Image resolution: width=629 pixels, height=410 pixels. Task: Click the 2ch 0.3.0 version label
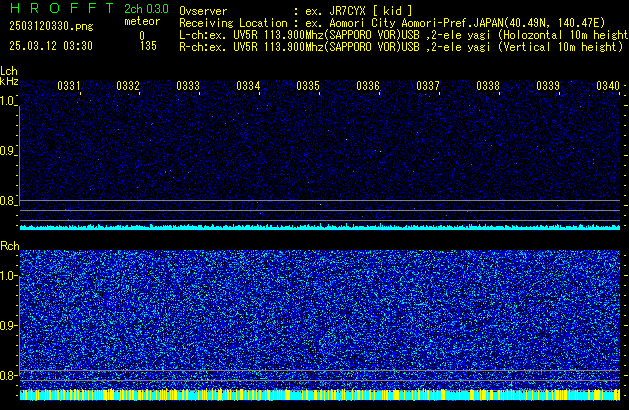pos(146,9)
